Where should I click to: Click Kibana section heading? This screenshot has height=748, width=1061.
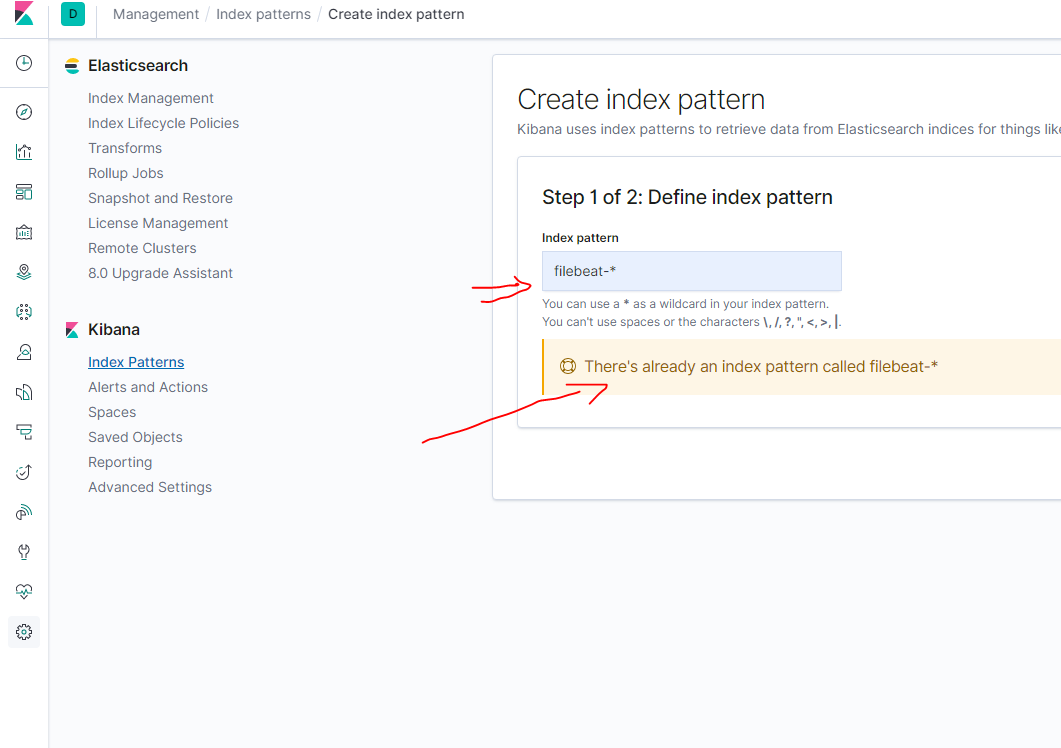[x=114, y=330]
